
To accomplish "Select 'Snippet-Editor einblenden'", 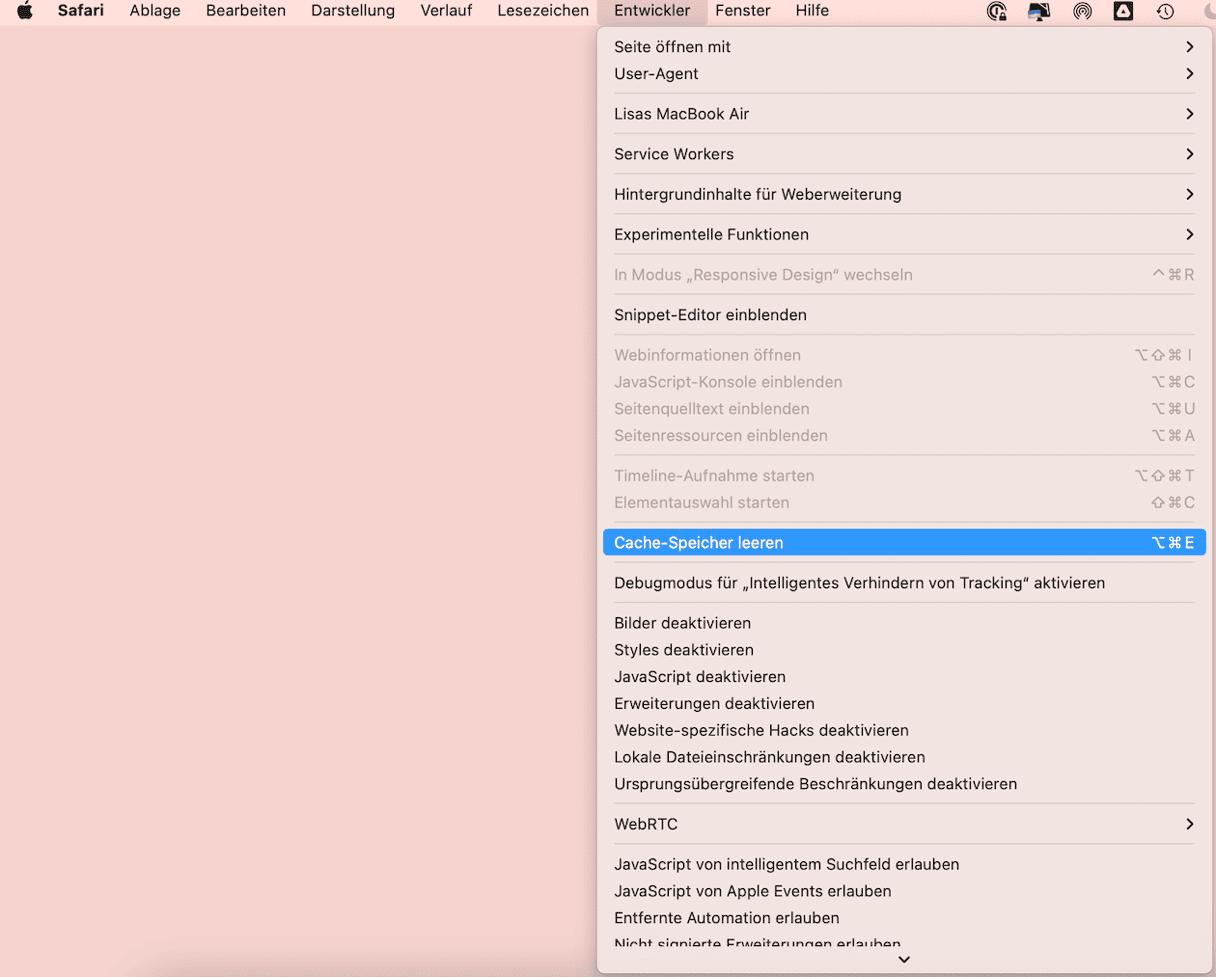I will point(904,315).
